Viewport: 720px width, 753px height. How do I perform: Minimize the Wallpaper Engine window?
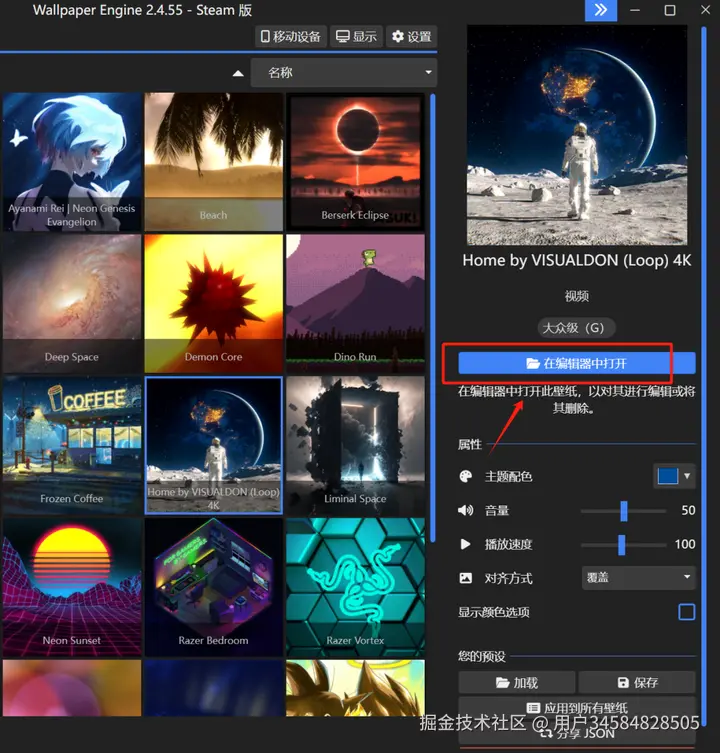635,10
